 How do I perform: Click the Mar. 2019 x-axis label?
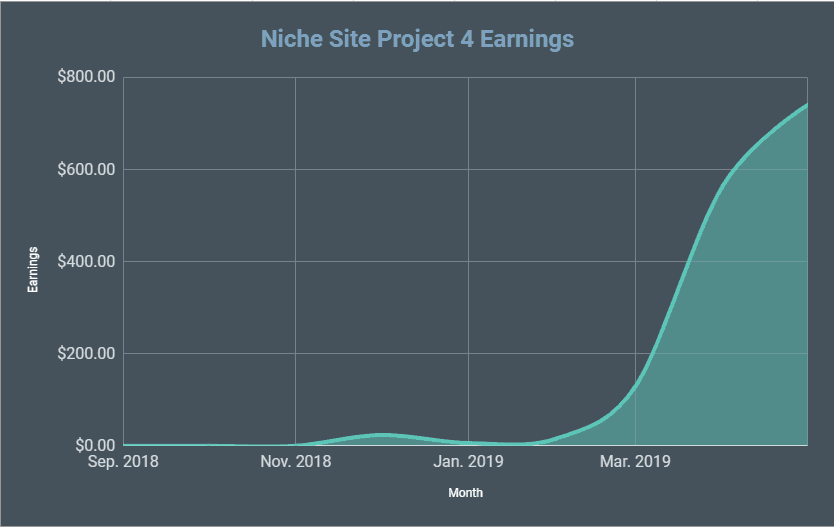click(635, 461)
